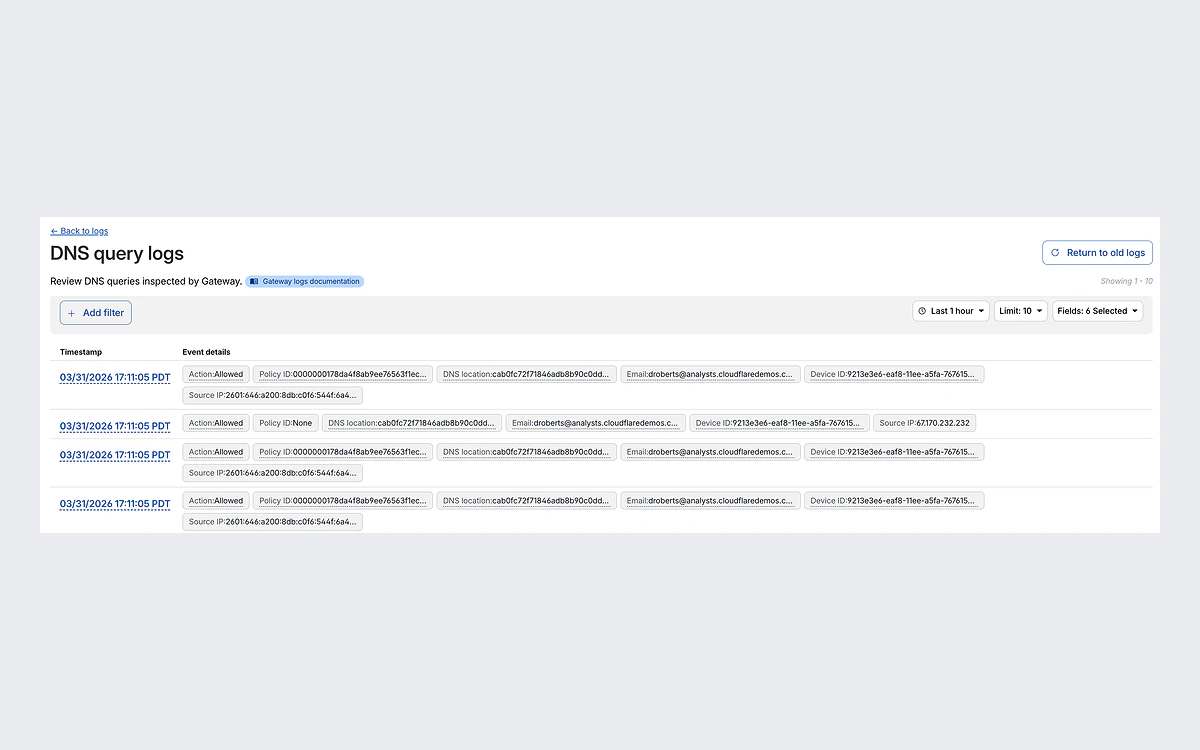1200x750 pixels.
Task: Click DNS location chip in the Policy ID:None row
Action: pyautogui.click(x=412, y=423)
